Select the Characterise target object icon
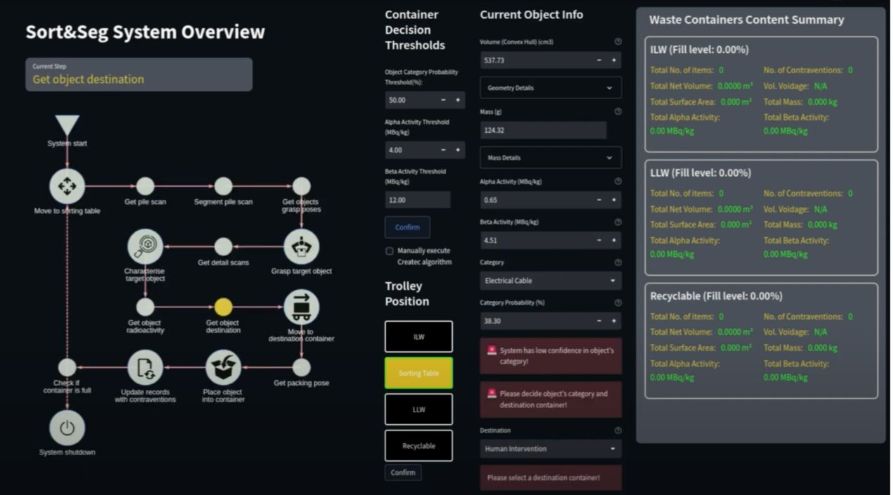Image resolution: width=893 pixels, height=495 pixels. click(145, 247)
